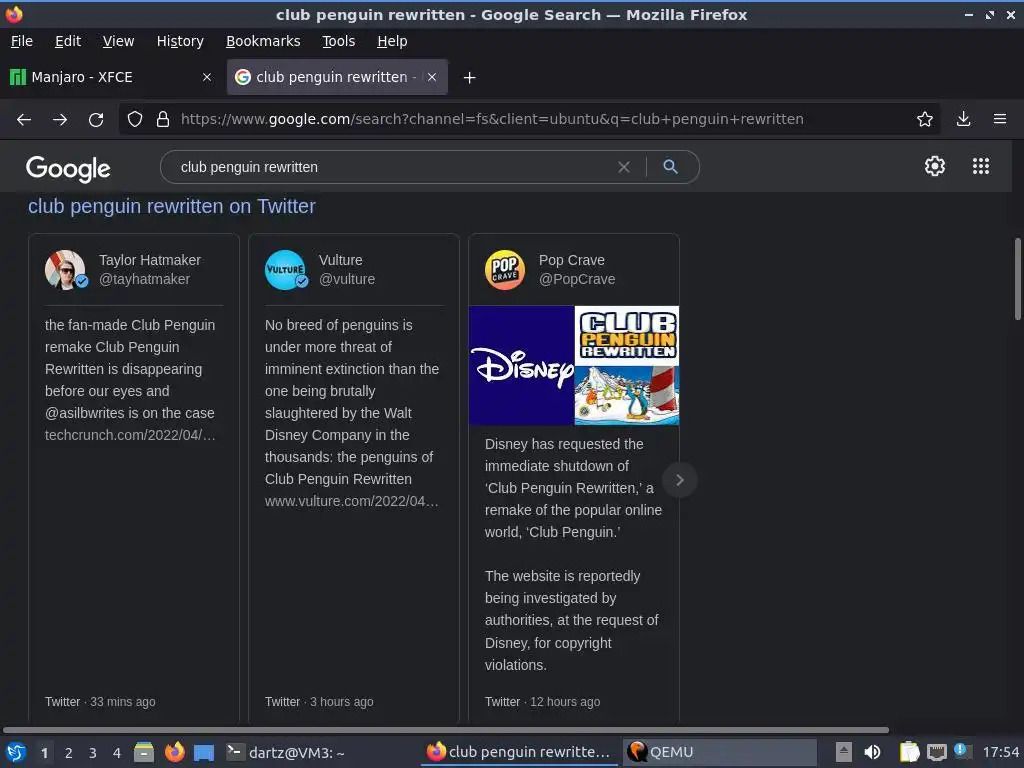Open the View menu
Viewport: 1024px width, 768px height.
point(118,41)
